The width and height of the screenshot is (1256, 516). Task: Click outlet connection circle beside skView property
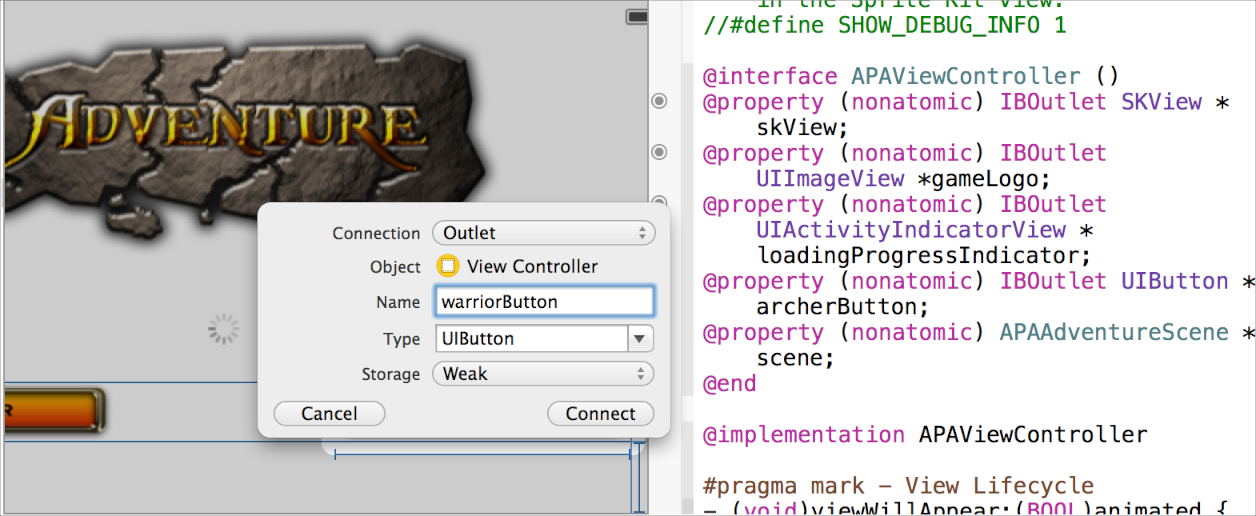[659, 100]
